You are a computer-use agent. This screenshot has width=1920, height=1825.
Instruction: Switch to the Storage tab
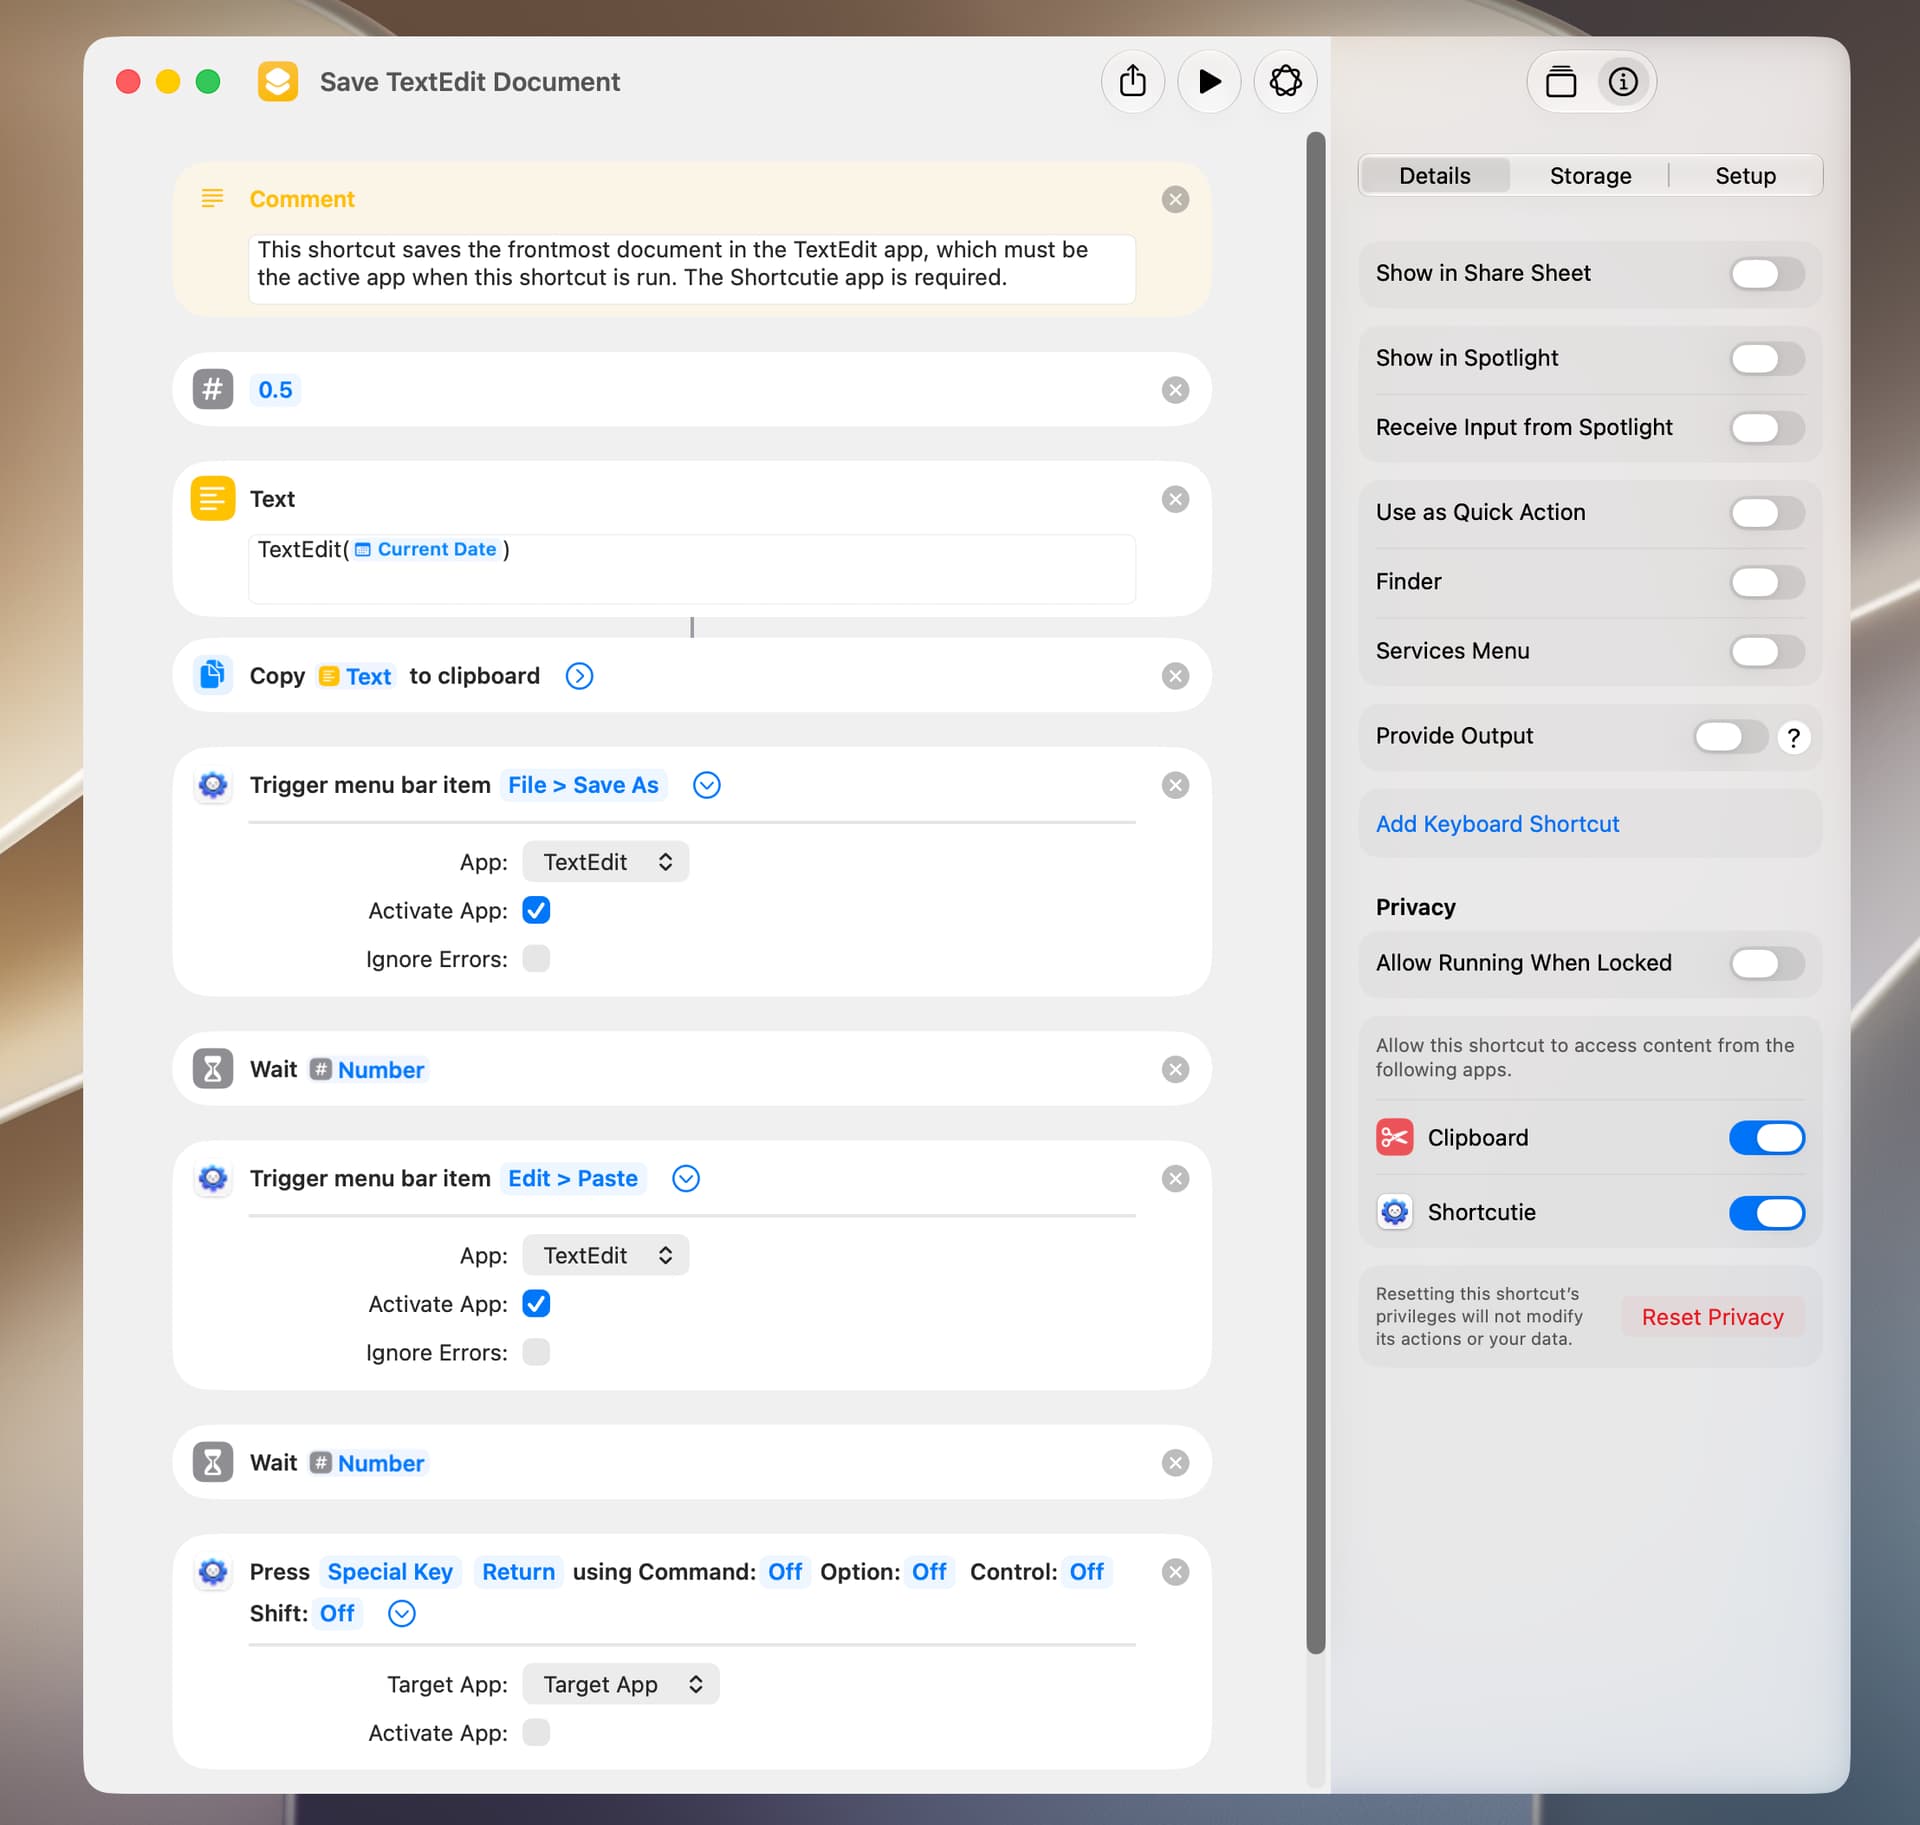point(1590,176)
